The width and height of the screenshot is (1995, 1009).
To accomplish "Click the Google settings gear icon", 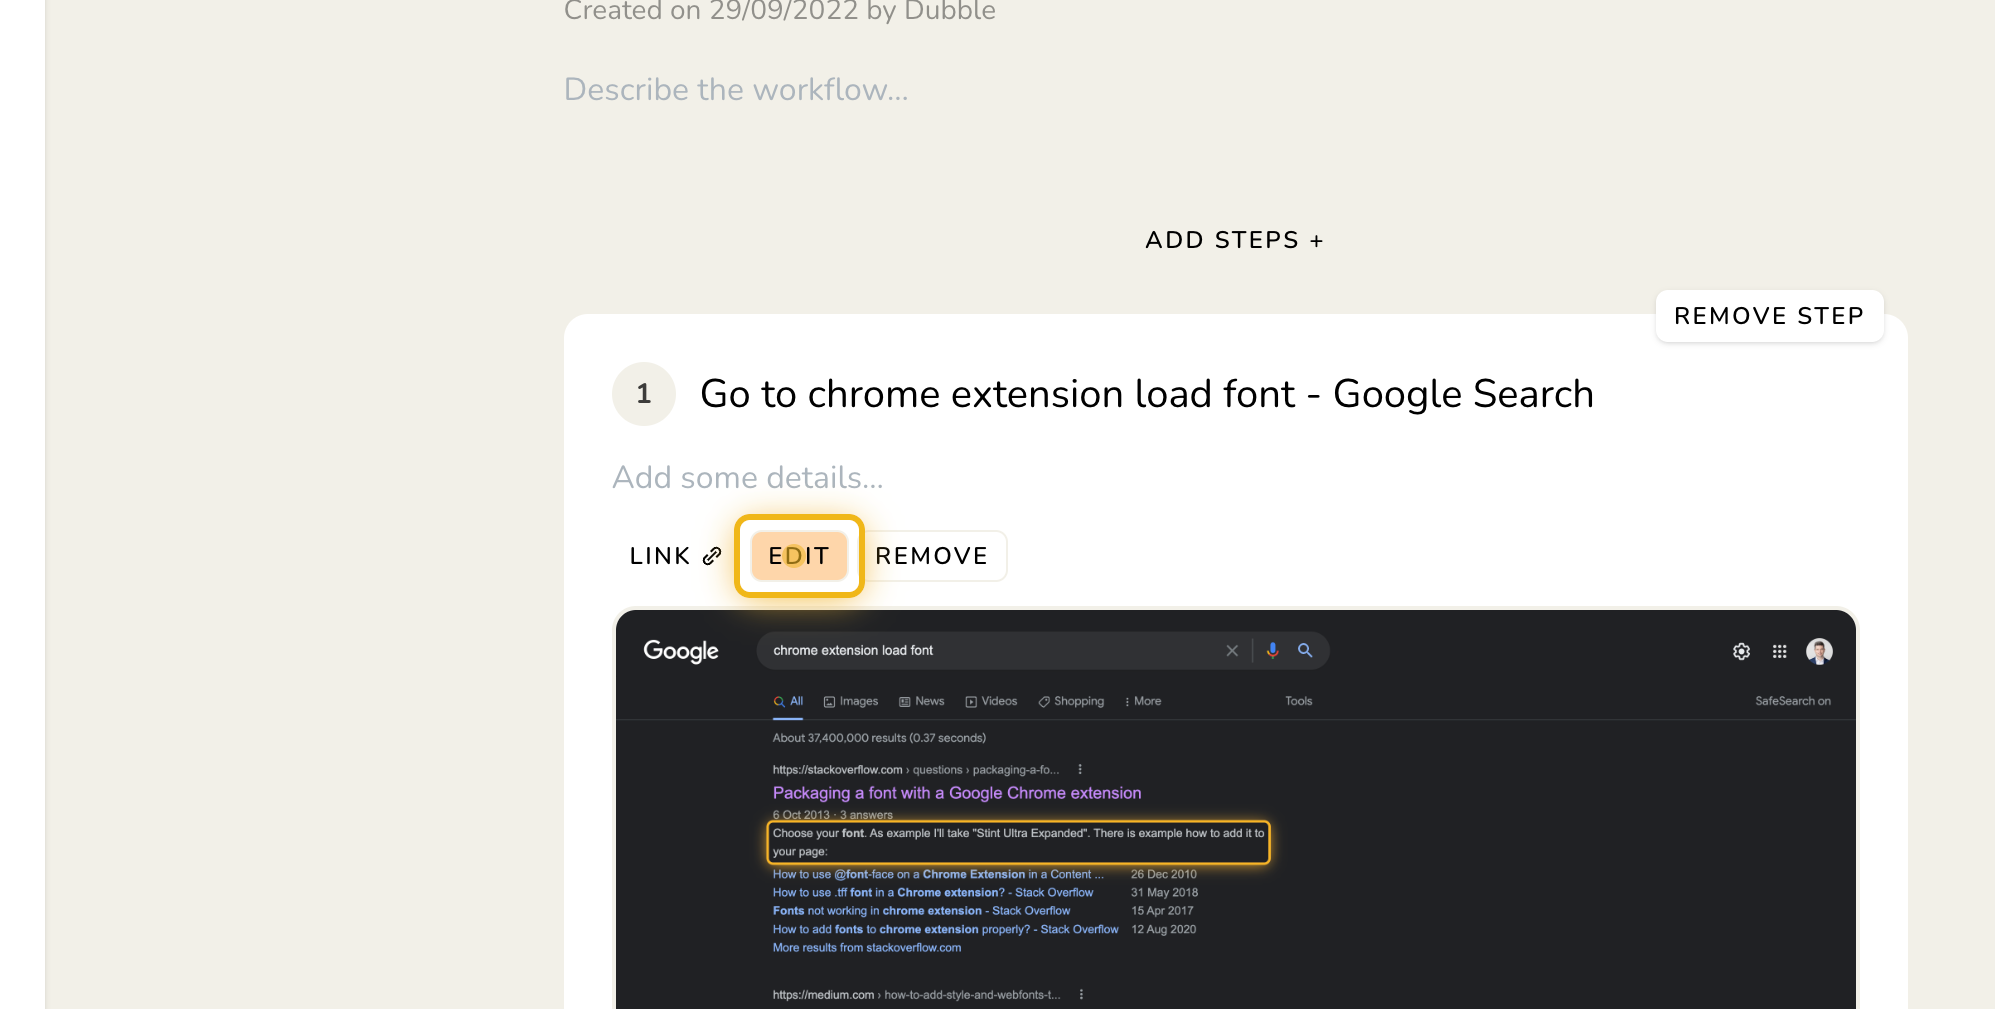I will pos(1741,652).
